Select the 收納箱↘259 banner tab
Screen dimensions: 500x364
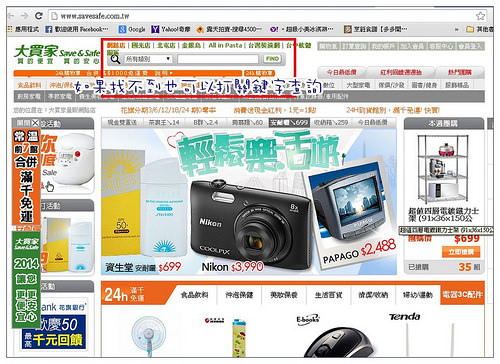point(331,122)
